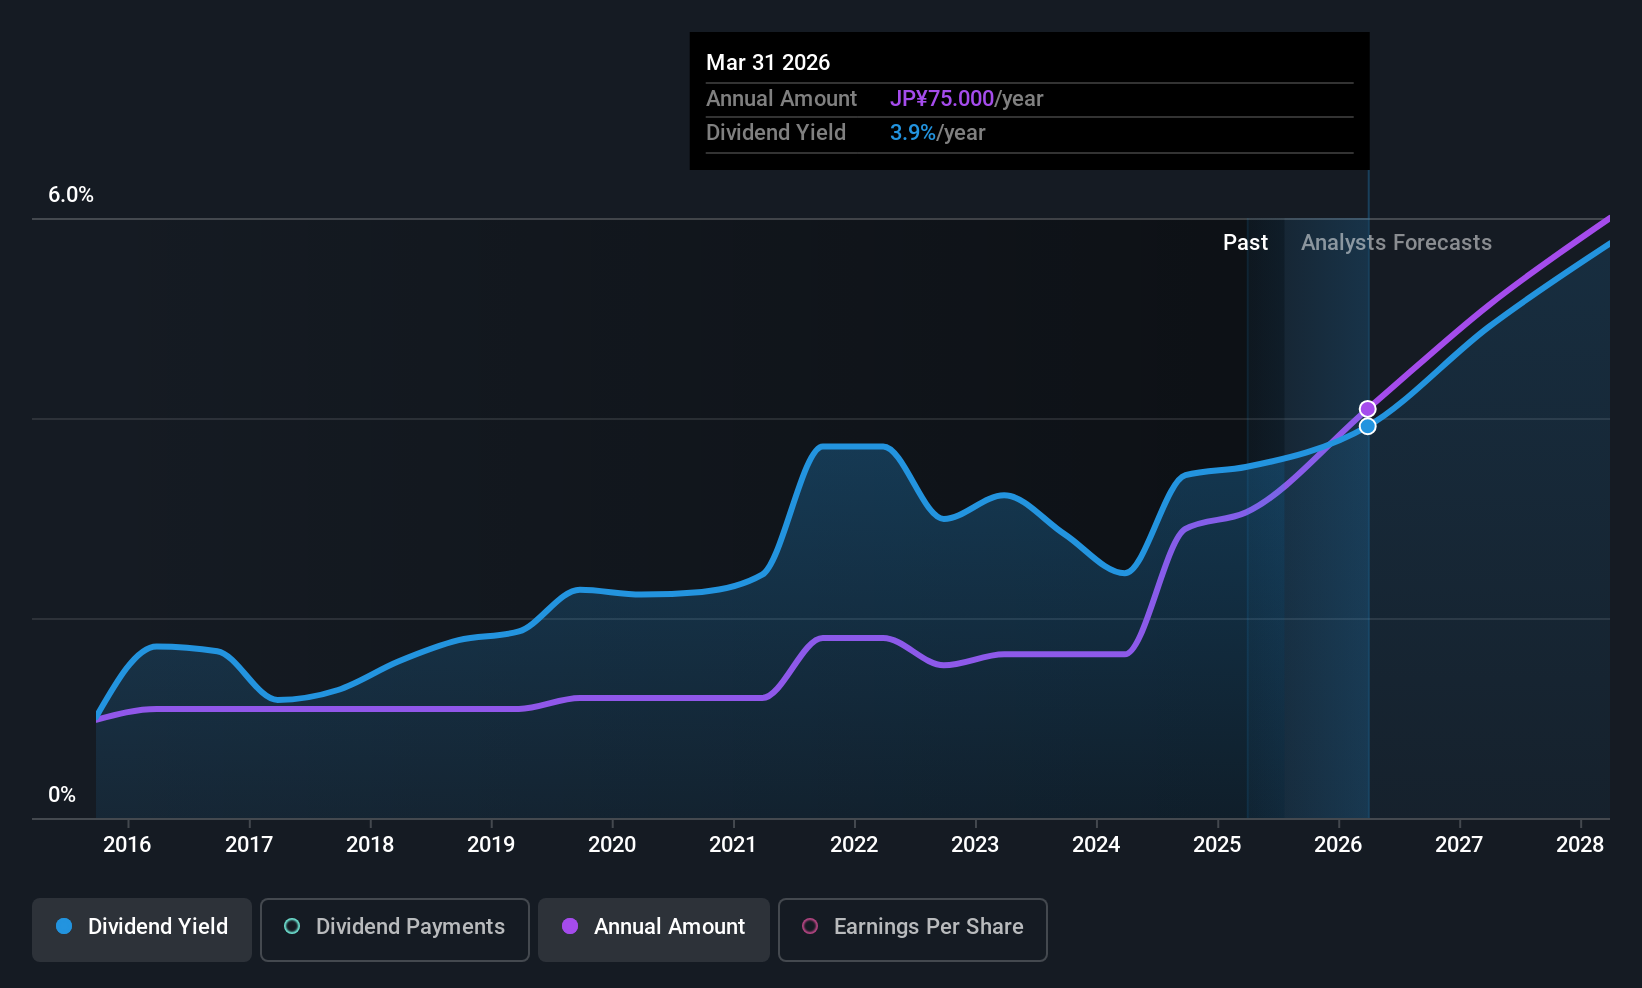Click the 2019 x-axis label

491,845
